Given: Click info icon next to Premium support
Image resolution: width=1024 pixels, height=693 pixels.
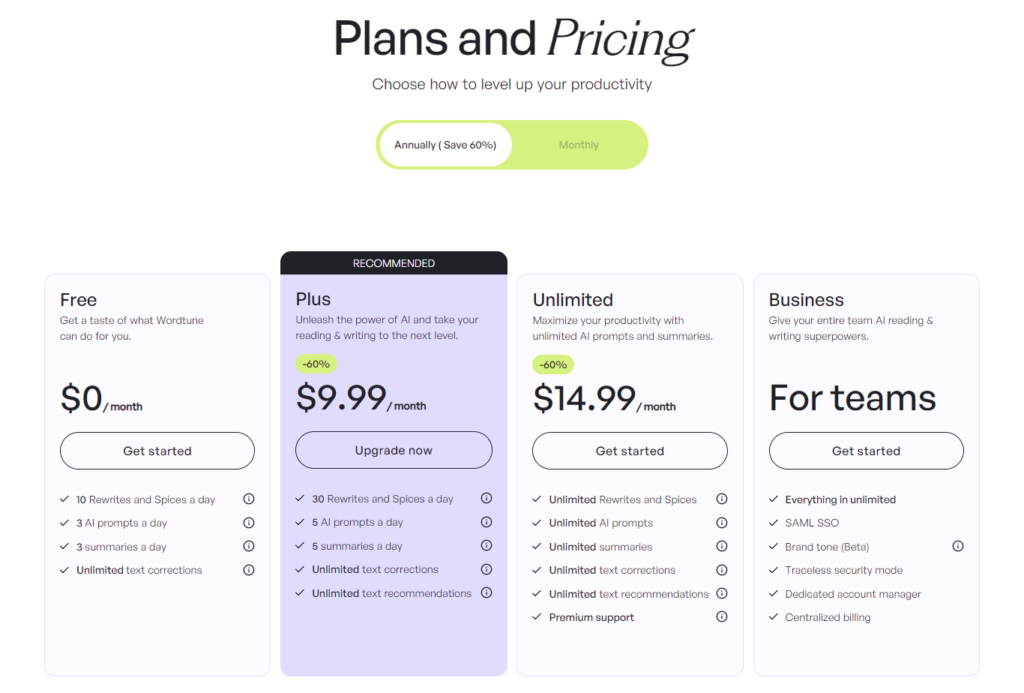Looking at the screenshot, I should (x=722, y=617).
